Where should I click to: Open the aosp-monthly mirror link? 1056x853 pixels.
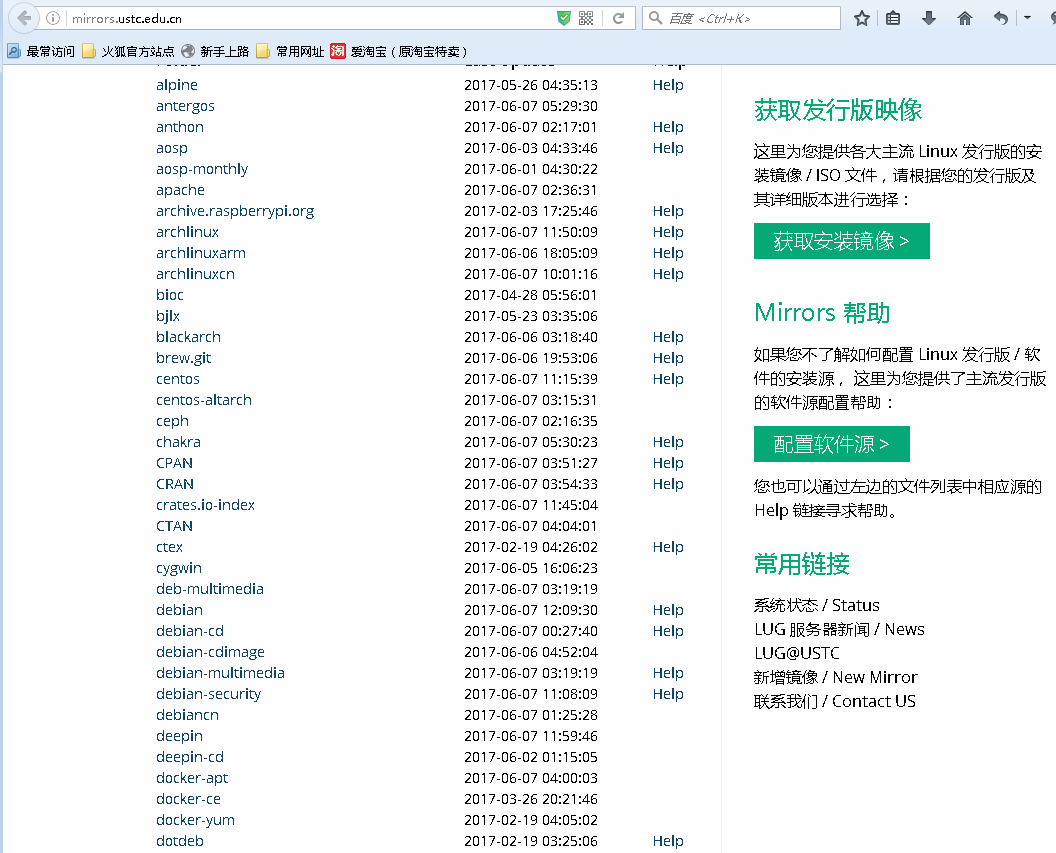point(201,169)
